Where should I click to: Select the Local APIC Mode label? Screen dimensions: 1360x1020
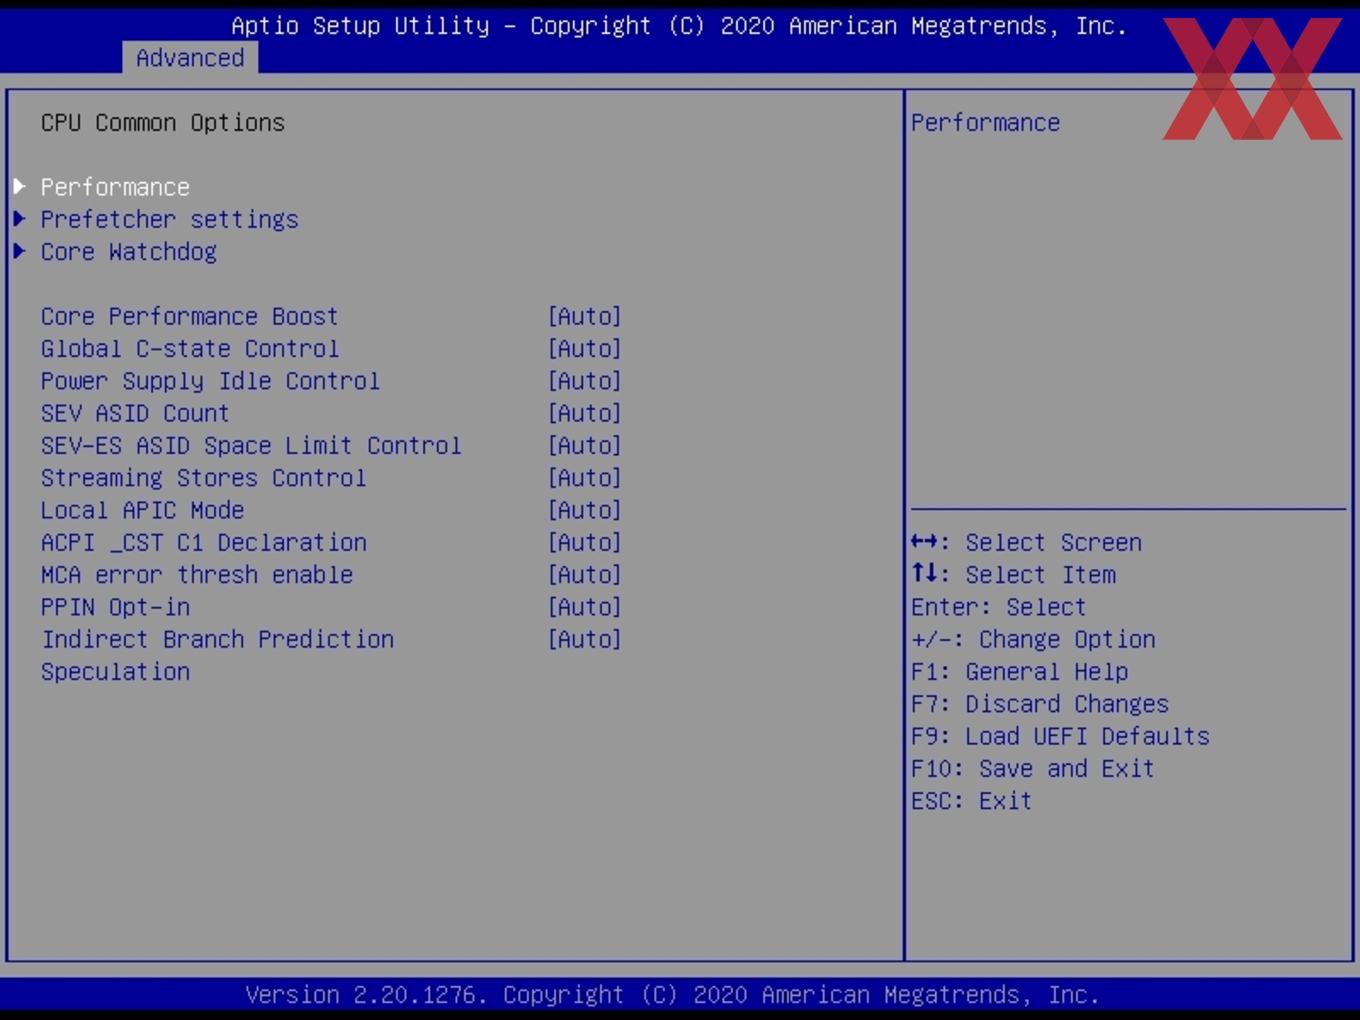point(142,510)
